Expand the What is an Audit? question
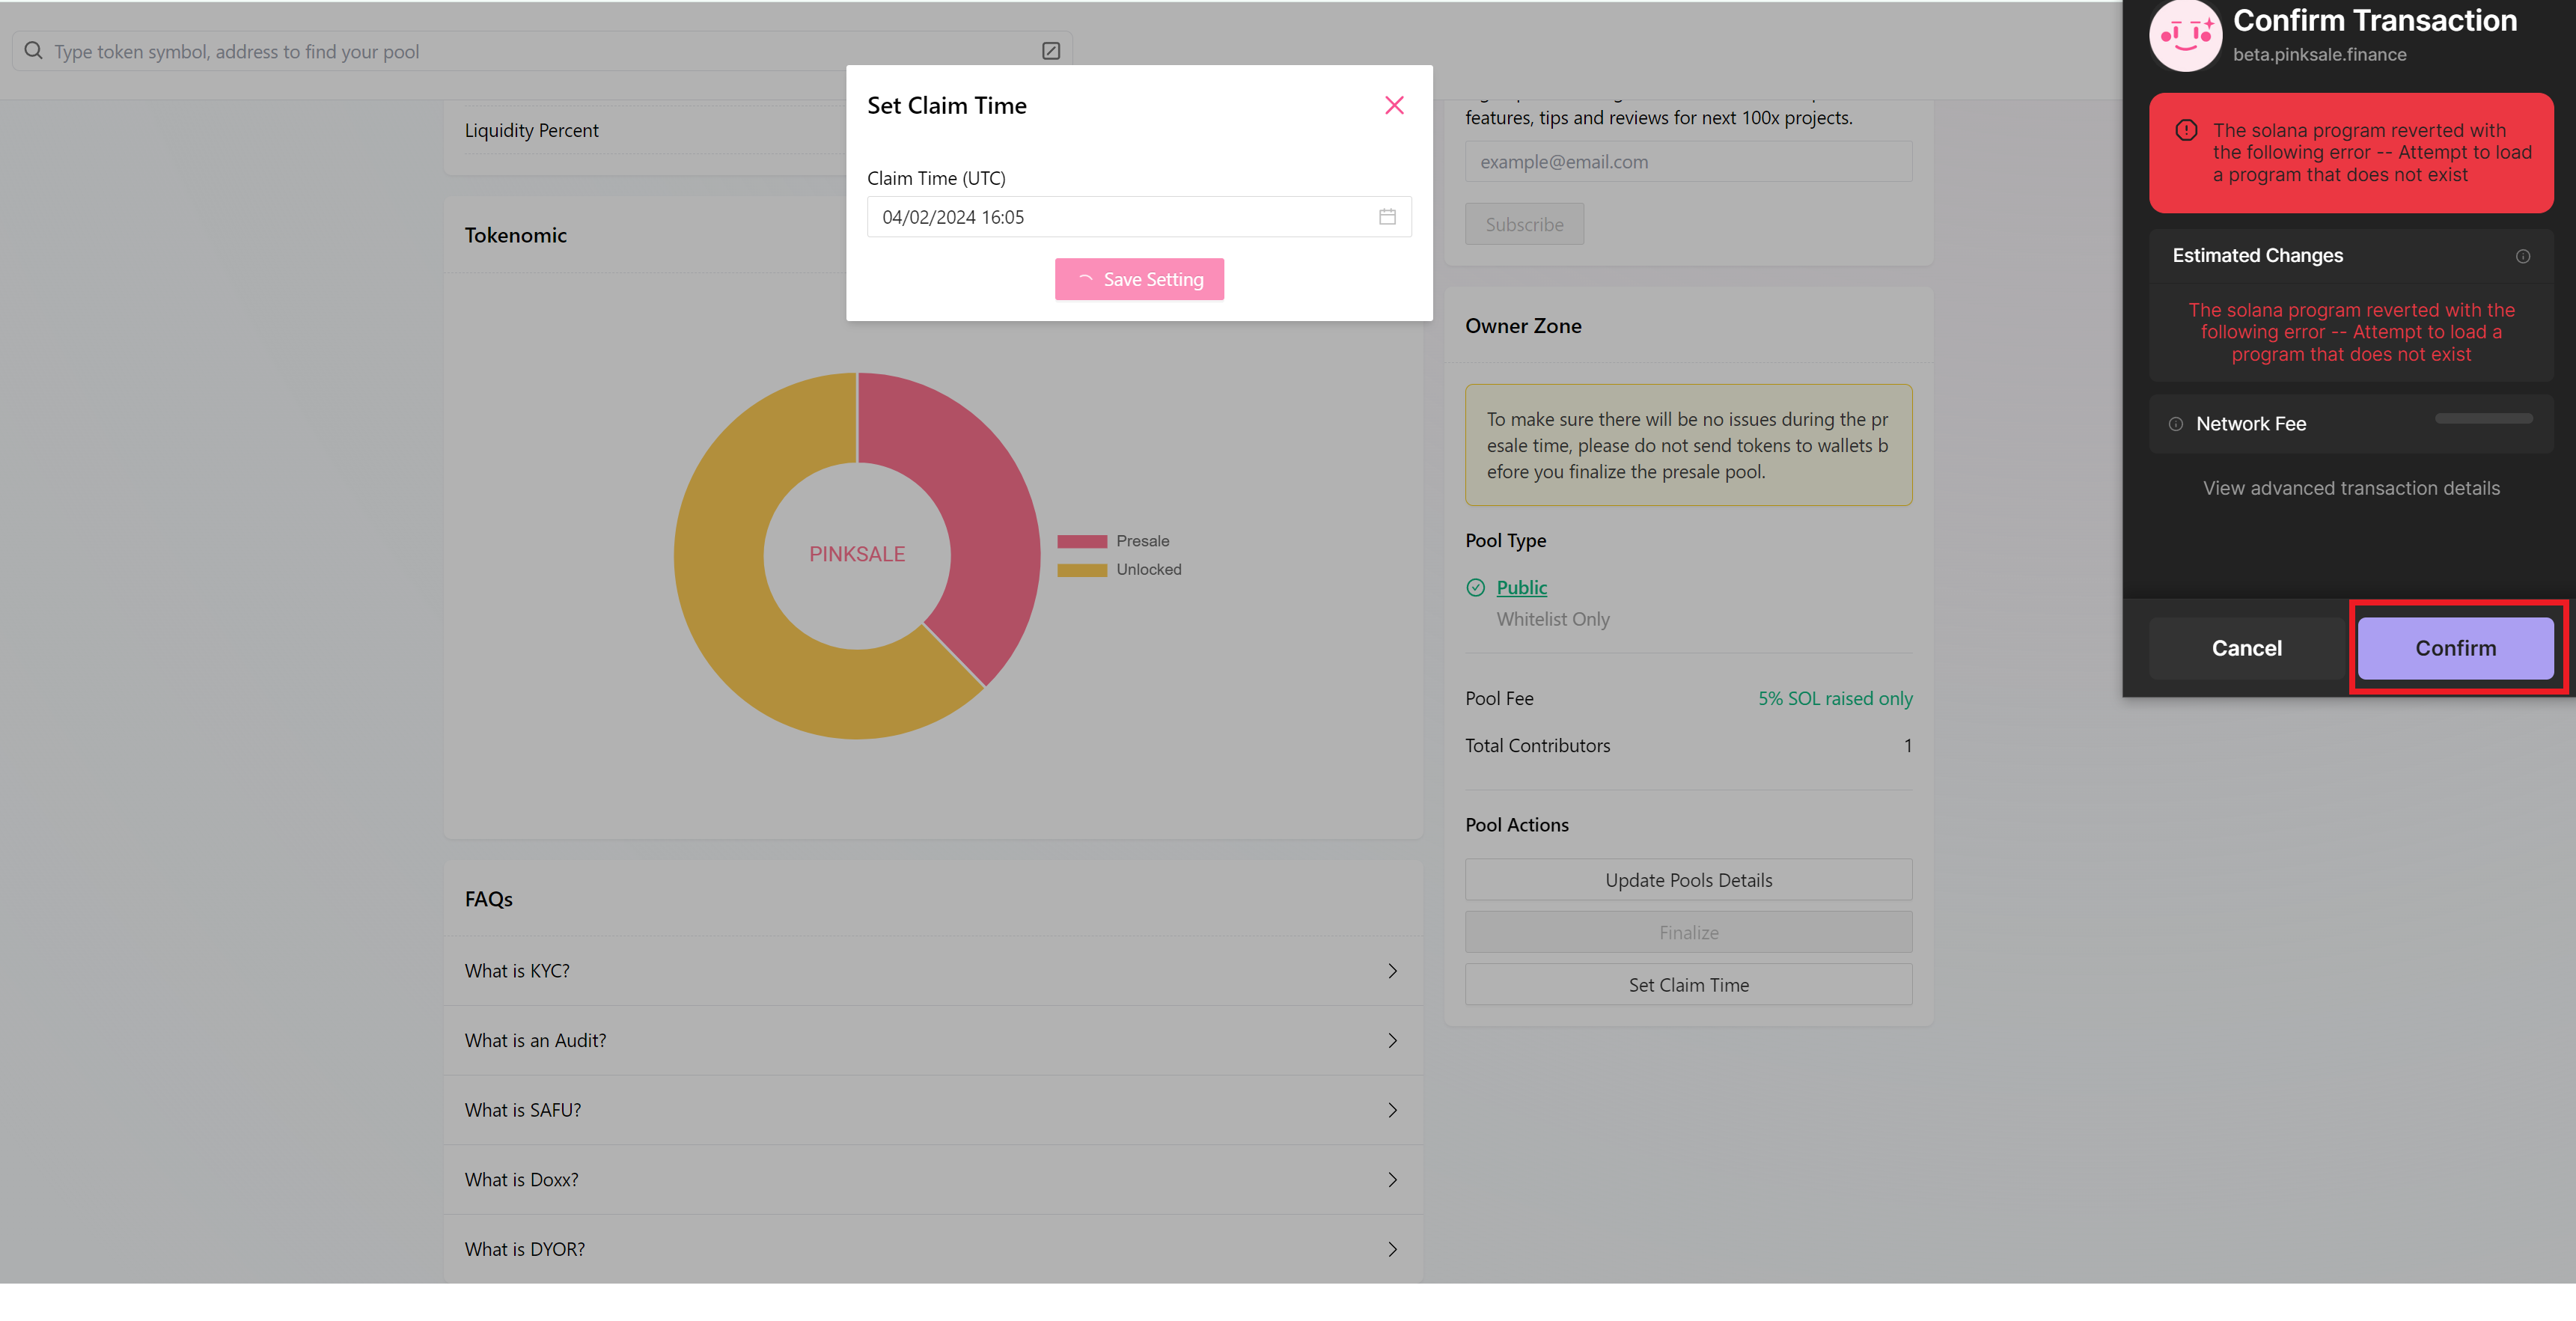Screen dimensions: 2576x1321 click(x=933, y=1041)
